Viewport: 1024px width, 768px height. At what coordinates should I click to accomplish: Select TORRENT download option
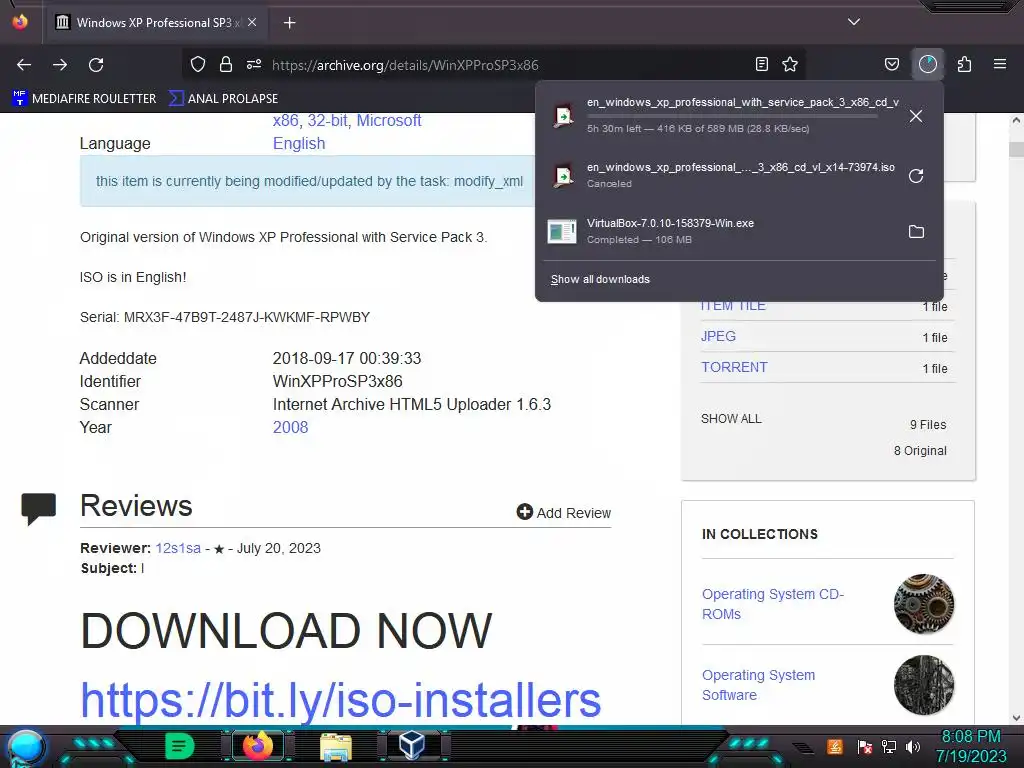[734, 367]
